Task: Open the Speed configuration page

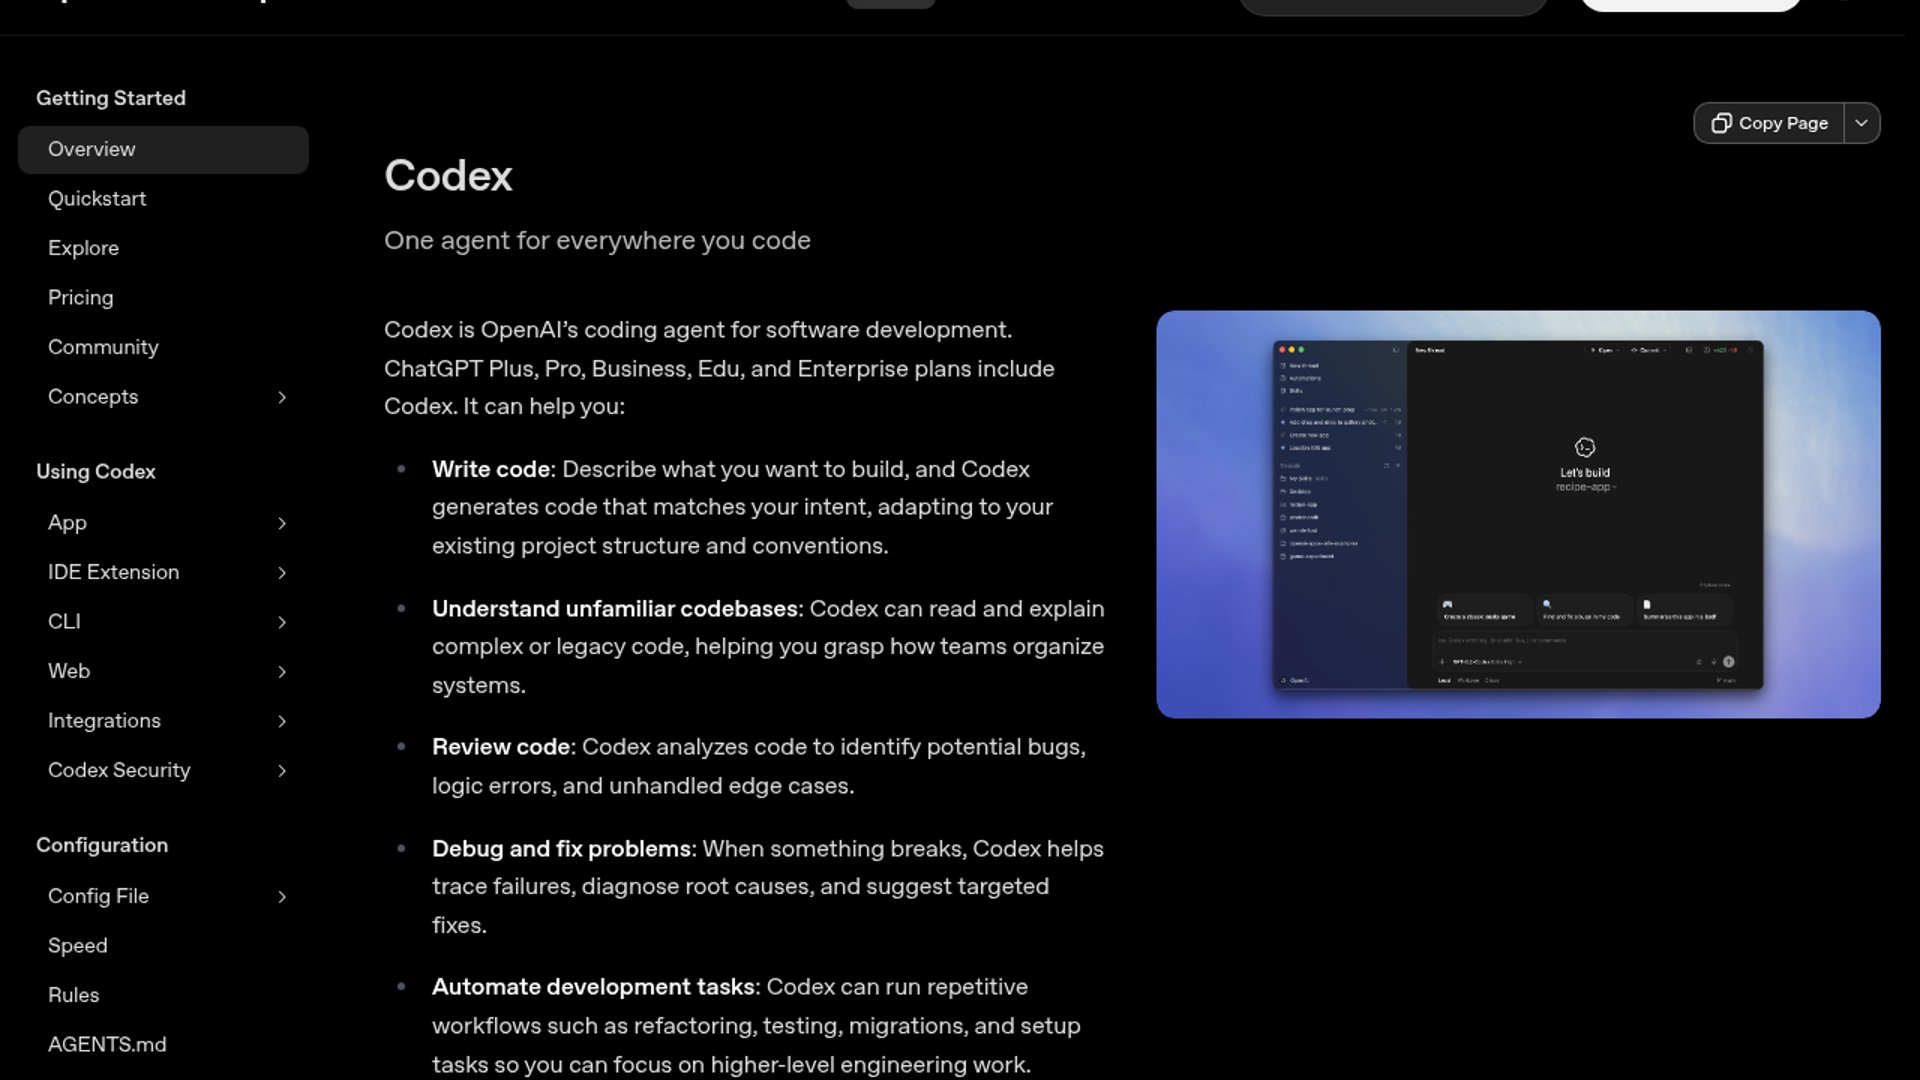Action: pyautogui.click(x=77, y=946)
